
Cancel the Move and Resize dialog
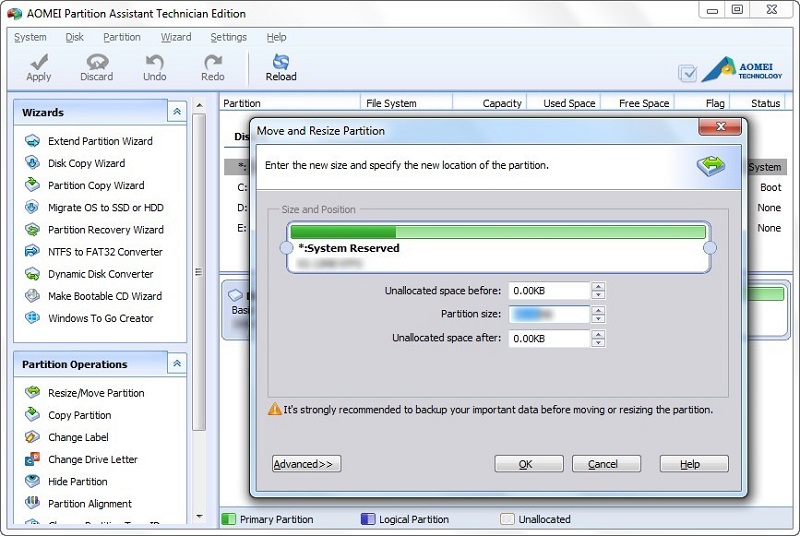click(606, 464)
